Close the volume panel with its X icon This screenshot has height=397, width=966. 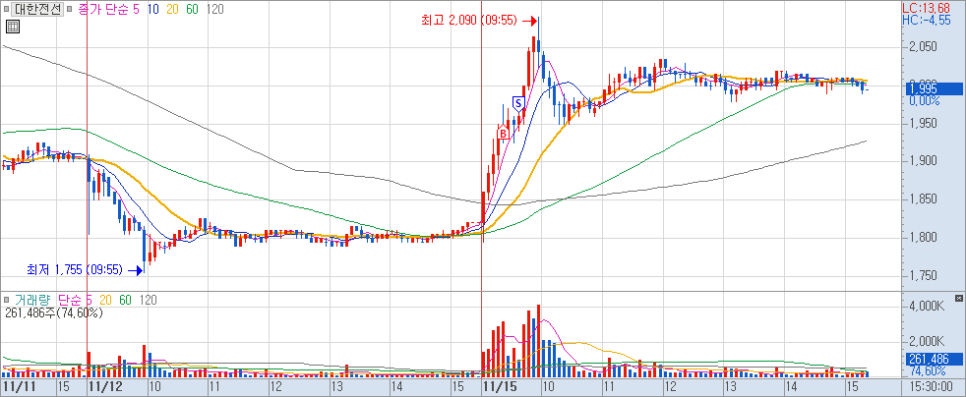pos(958,298)
